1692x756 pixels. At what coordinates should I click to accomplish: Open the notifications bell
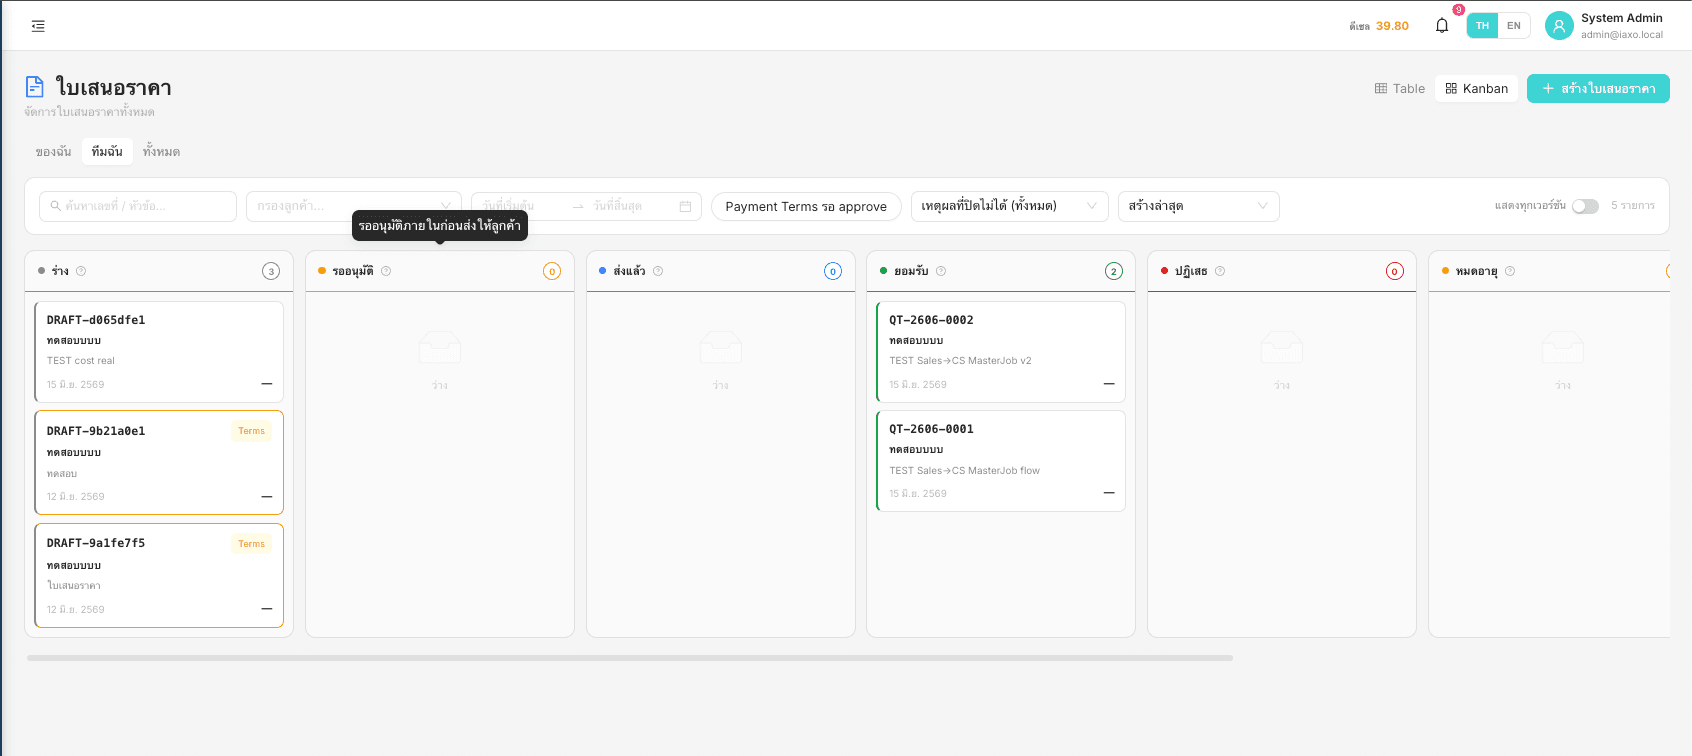coord(1442,26)
